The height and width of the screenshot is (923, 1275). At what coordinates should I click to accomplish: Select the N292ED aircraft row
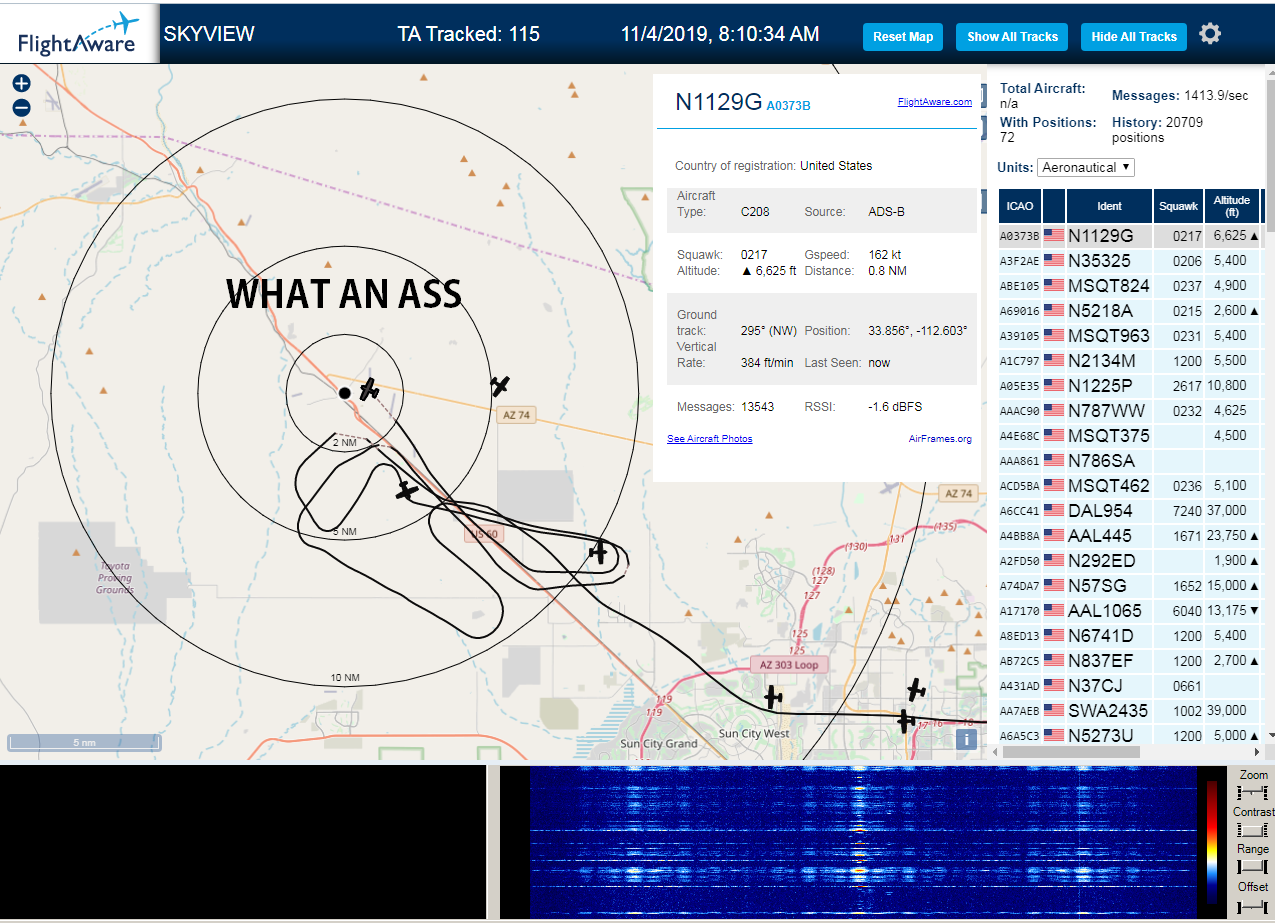(1130, 561)
